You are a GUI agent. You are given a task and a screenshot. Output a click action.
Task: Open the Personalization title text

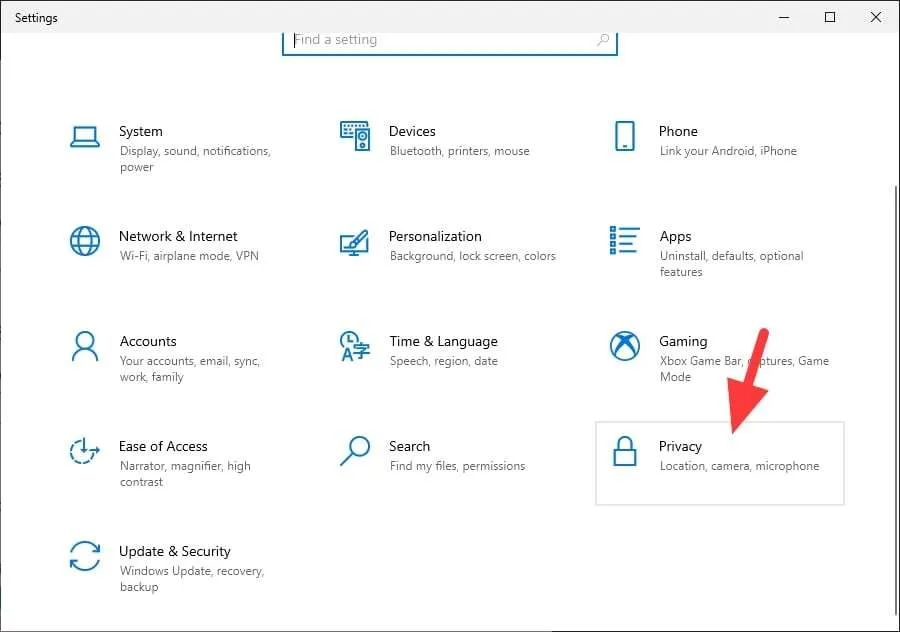(435, 236)
